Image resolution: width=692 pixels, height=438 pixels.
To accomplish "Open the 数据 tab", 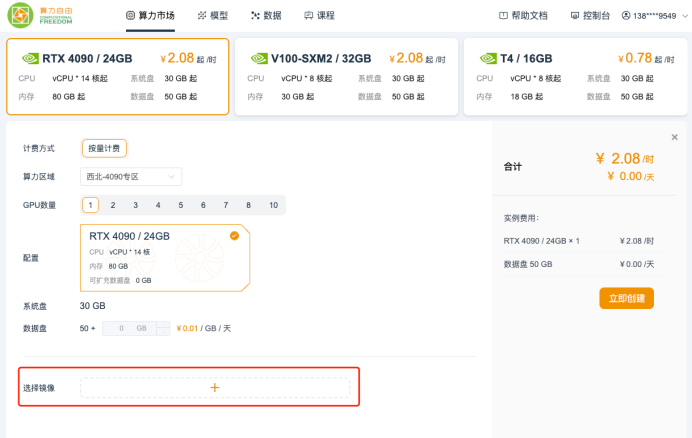I will pyautogui.click(x=266, y=15).
